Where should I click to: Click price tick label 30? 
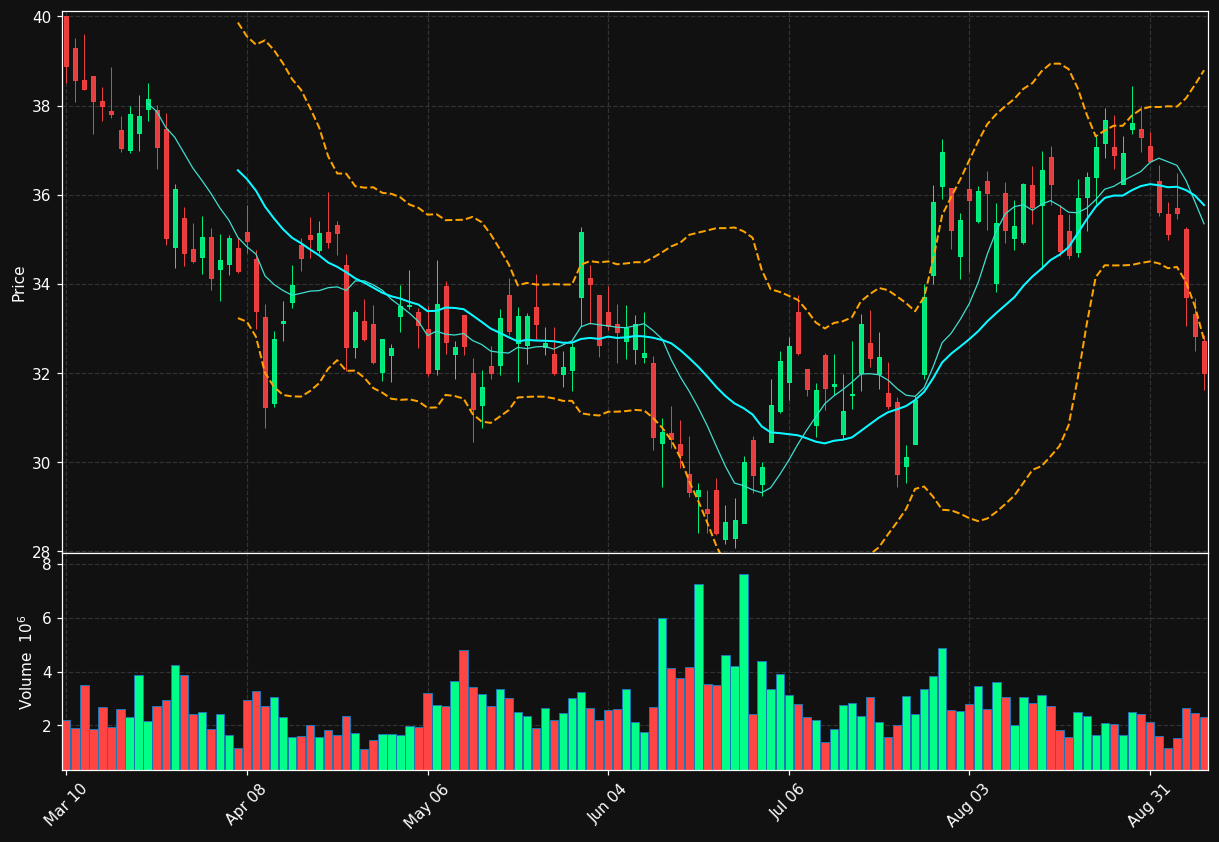(x=42, y=462)
